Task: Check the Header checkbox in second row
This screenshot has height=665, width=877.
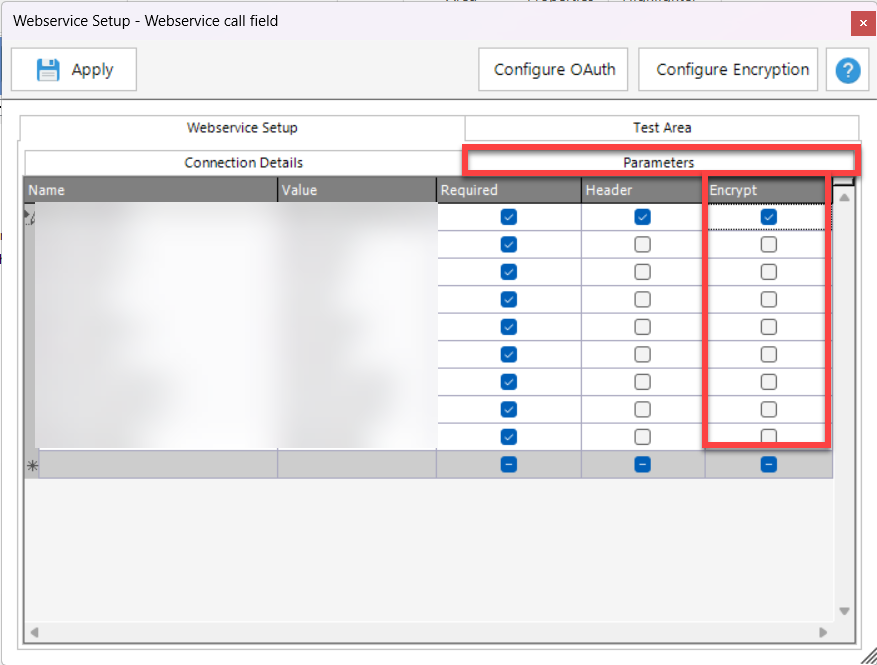Action: click(642, 244)
